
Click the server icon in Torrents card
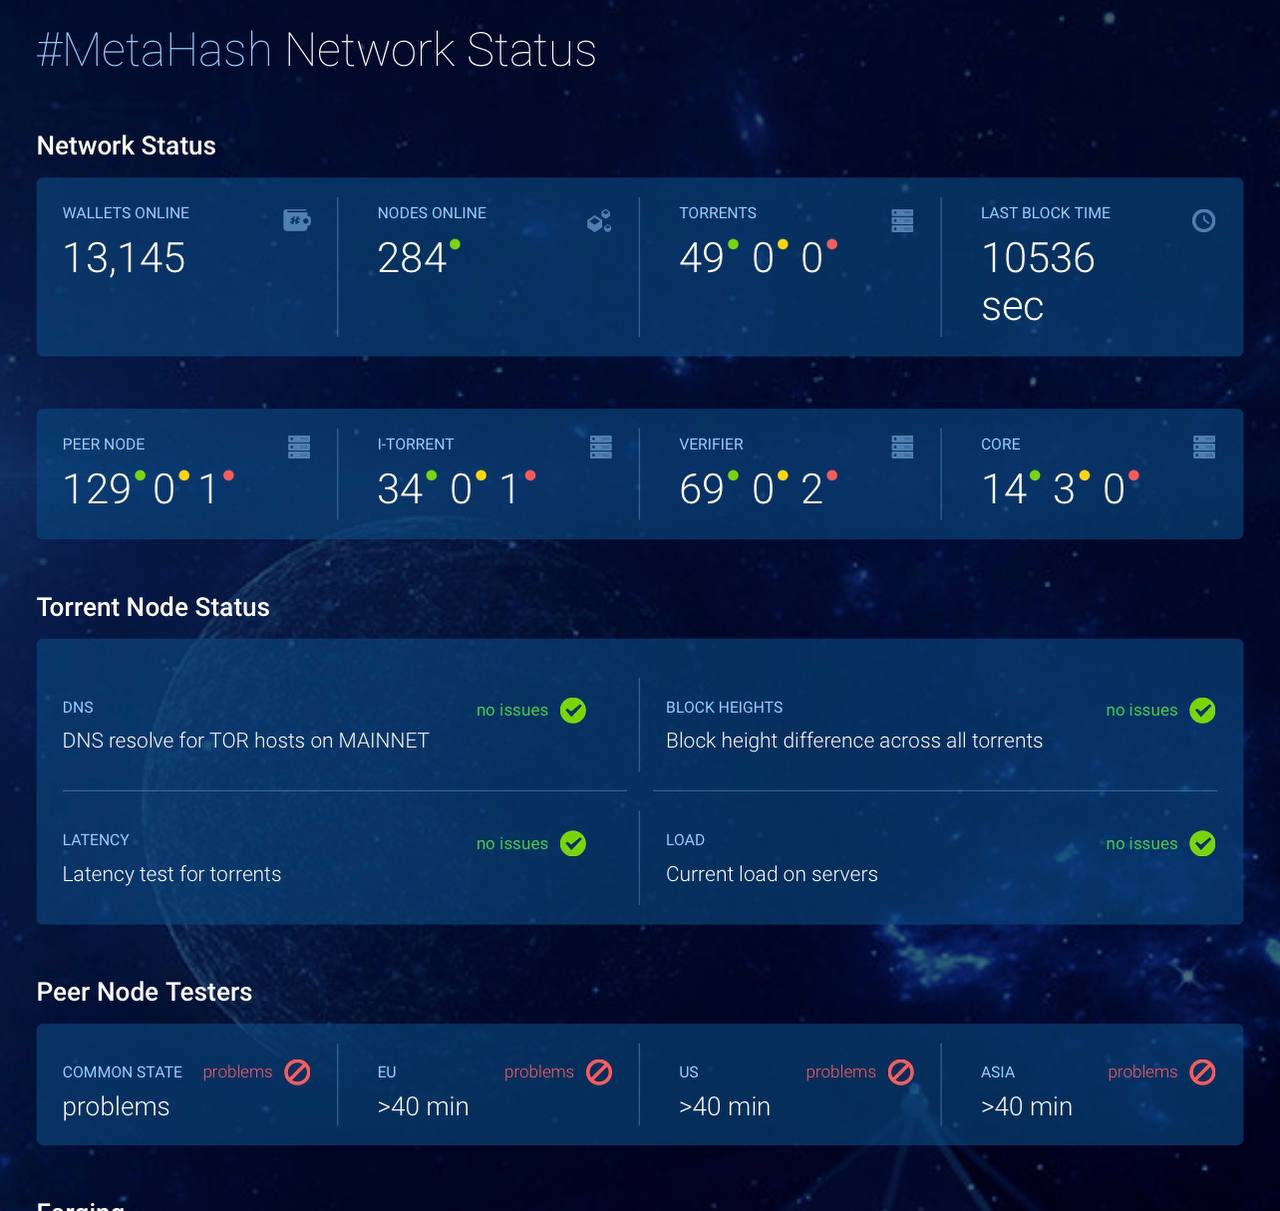(902, 221)
